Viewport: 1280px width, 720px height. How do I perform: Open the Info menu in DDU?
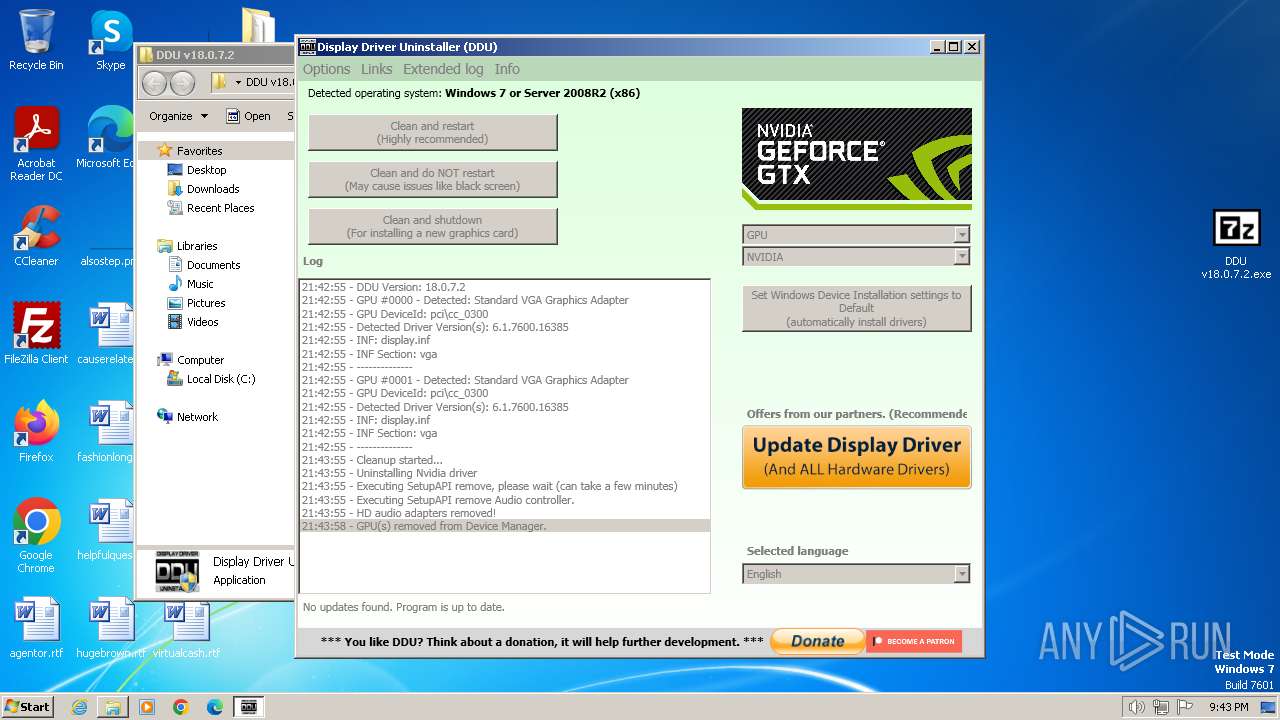click(507, 69)
